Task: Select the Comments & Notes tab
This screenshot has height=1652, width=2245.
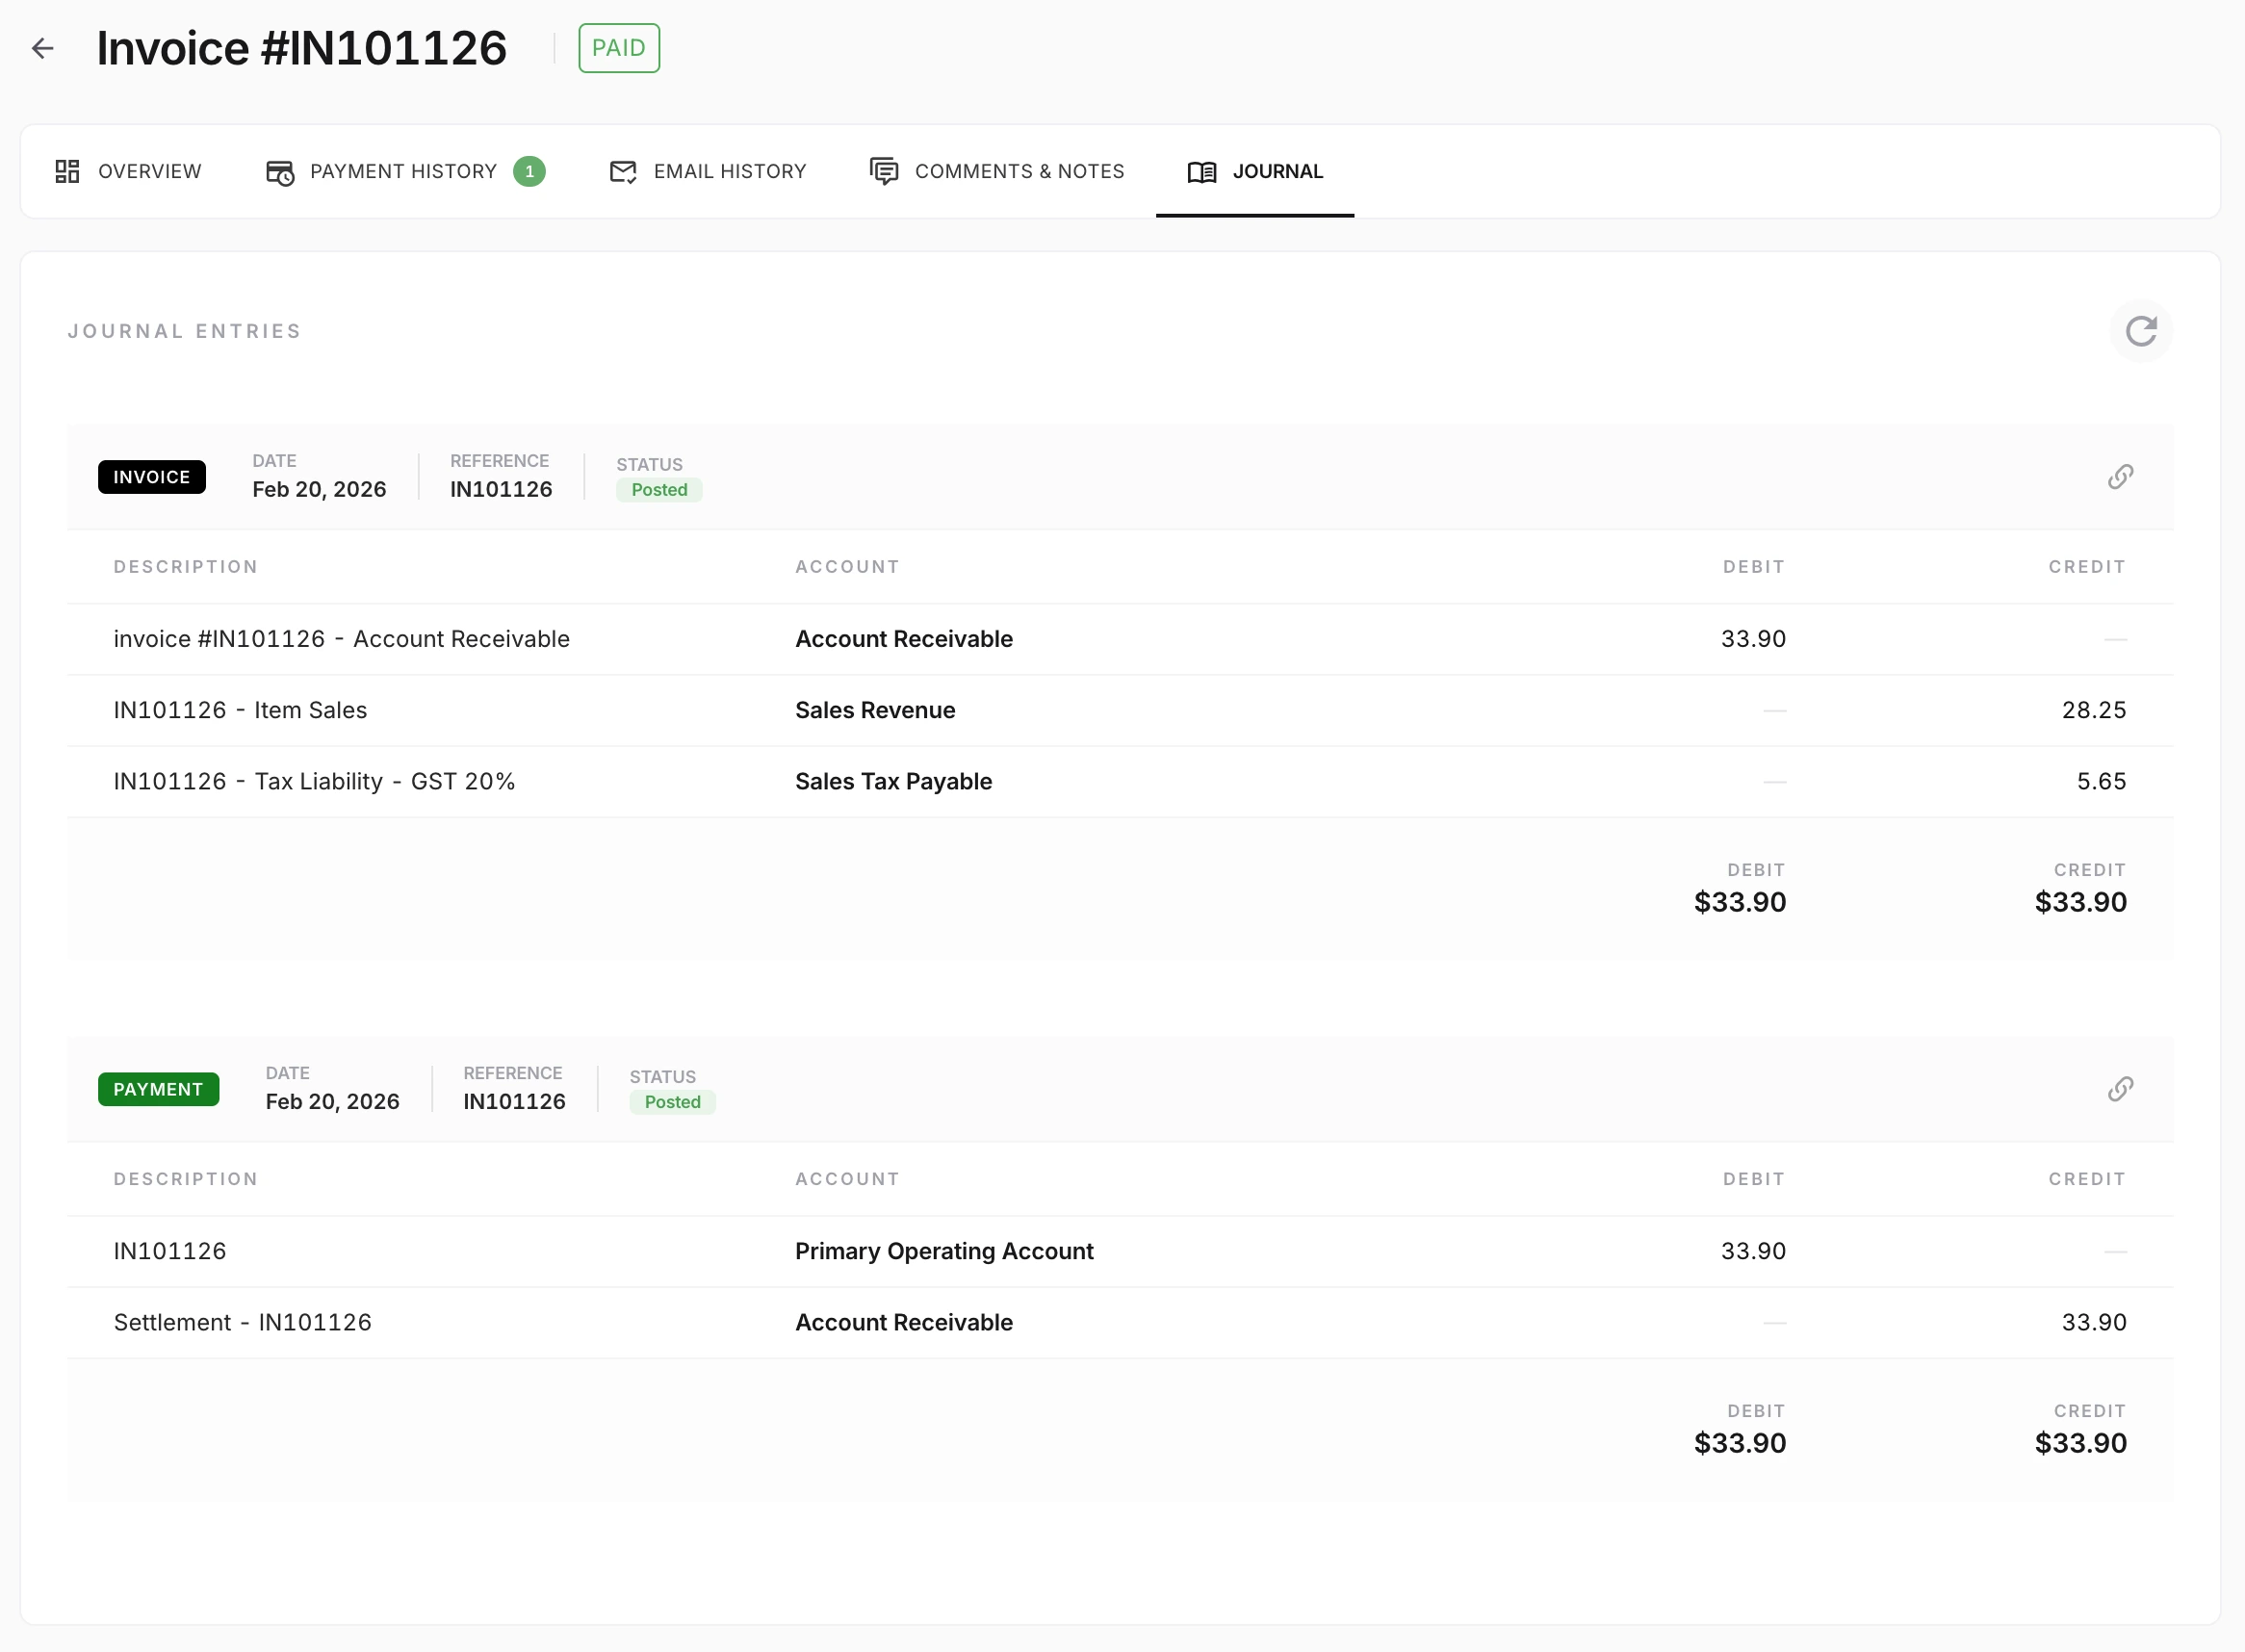Action: (1018, 171)
